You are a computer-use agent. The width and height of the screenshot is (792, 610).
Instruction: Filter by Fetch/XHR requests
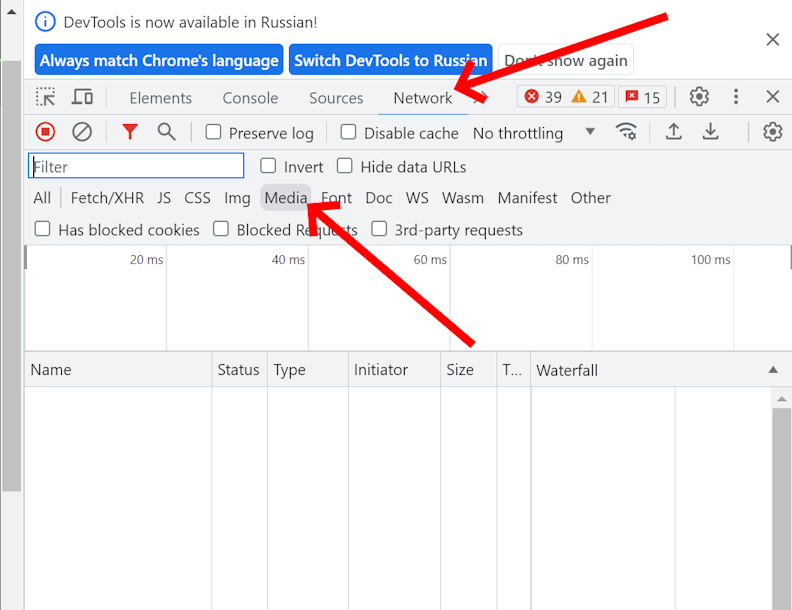click(x=107, y=197)
